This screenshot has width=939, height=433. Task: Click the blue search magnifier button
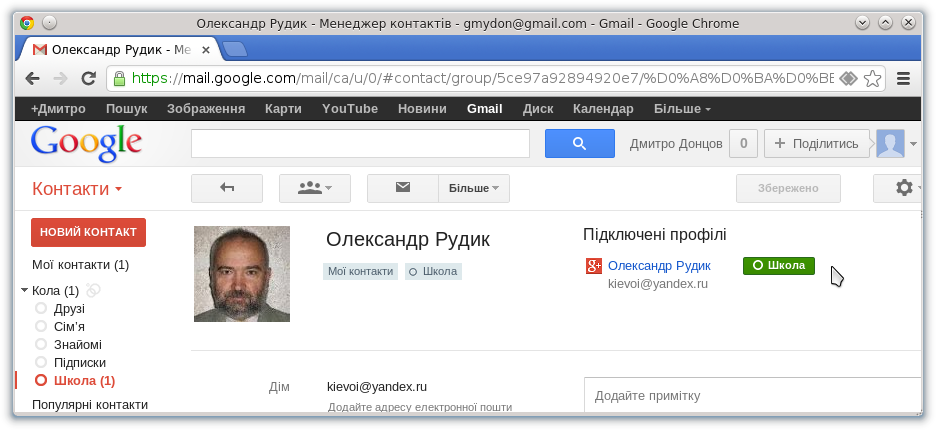[579, 144]
